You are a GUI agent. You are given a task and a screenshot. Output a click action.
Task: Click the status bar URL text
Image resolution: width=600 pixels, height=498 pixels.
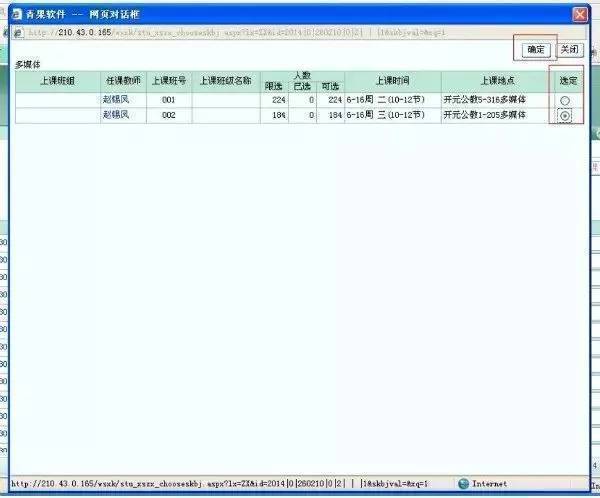tap(219, 484)
